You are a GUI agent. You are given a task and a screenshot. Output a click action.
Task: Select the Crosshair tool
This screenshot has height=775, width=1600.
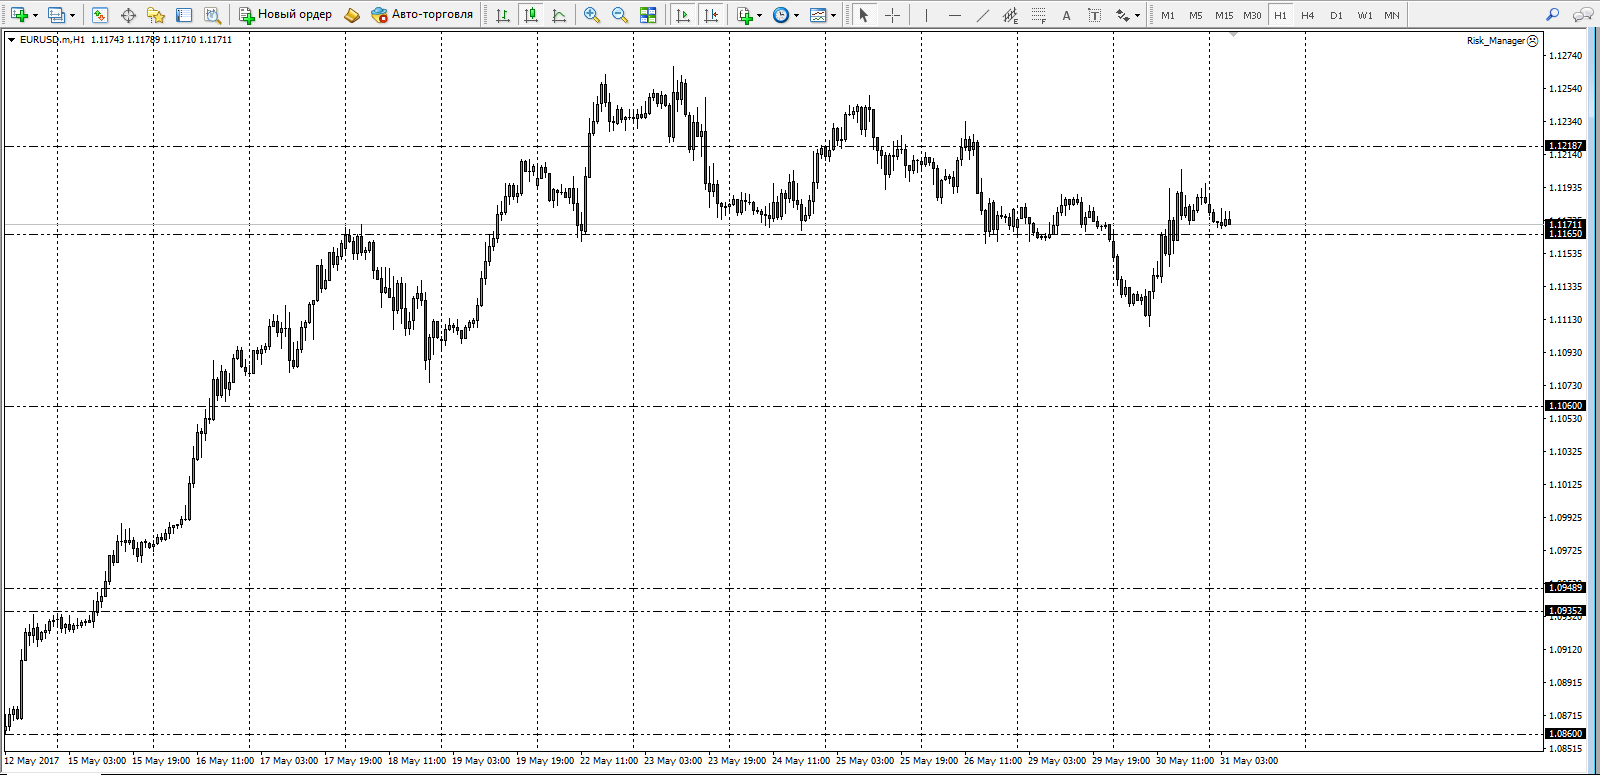[892, 15]
